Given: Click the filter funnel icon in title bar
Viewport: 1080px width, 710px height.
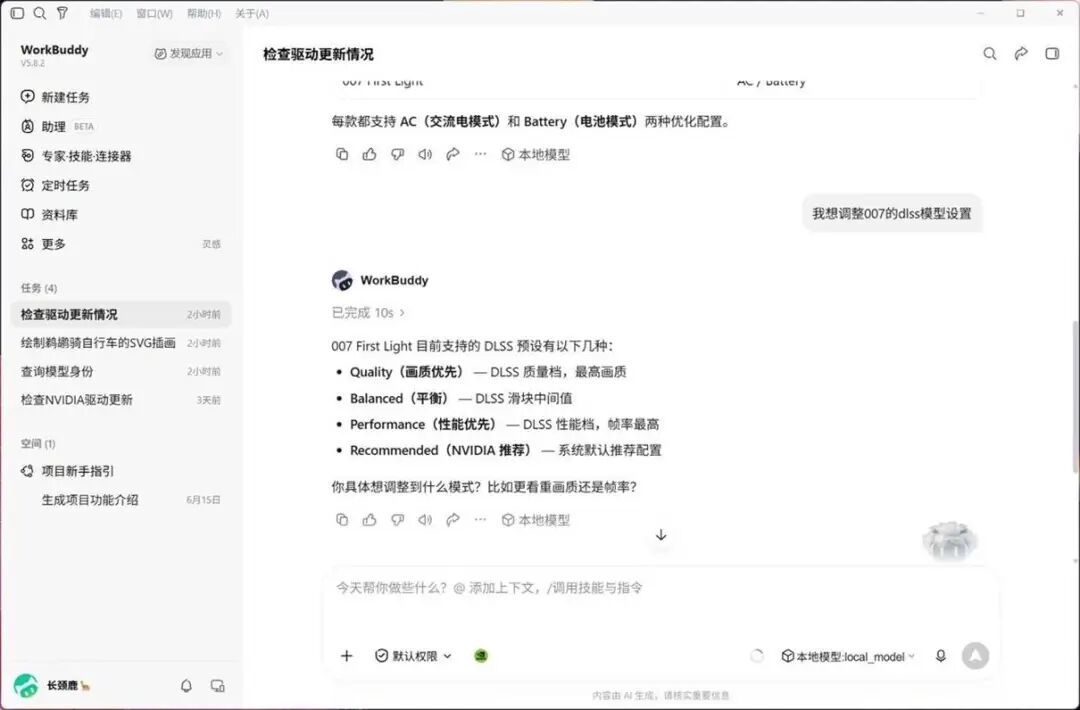Looking at the screenshot, I should (x=62, y=13).
